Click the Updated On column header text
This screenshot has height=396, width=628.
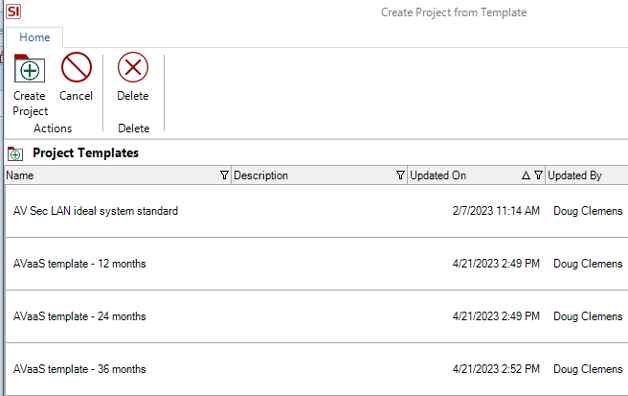438,175
